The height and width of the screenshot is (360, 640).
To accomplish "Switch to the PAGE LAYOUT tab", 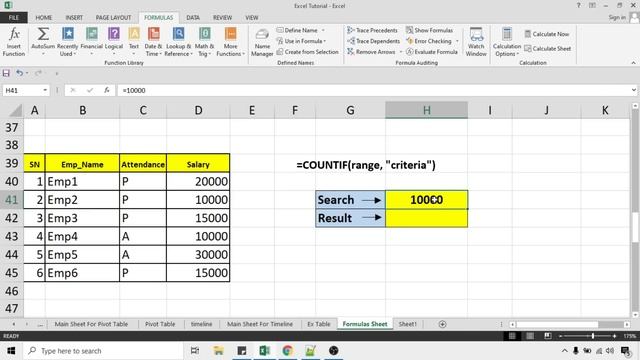I will (113, 18).
